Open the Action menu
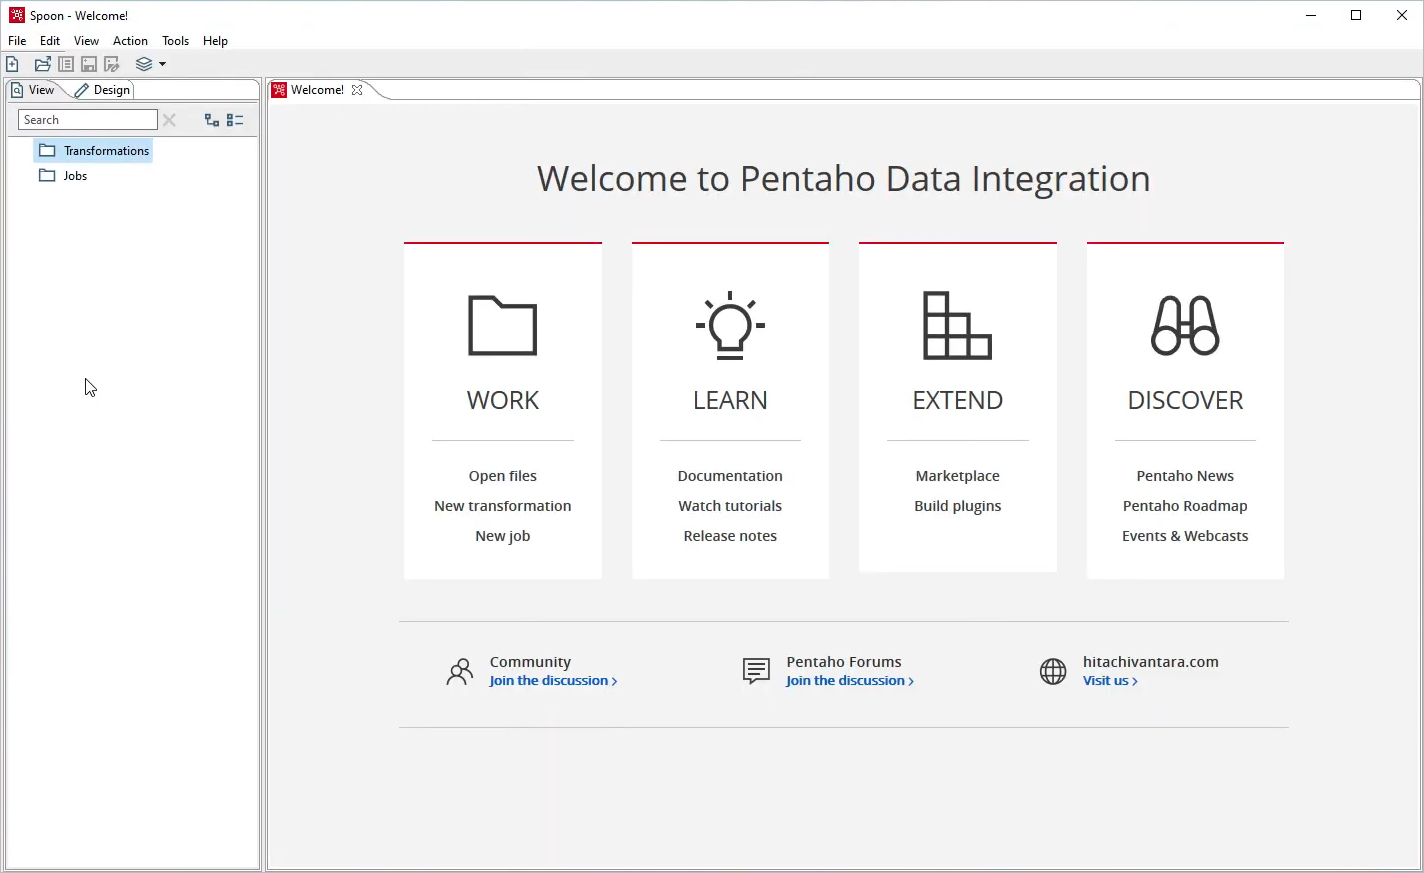1424x873 pixels. tap(130, 41)
